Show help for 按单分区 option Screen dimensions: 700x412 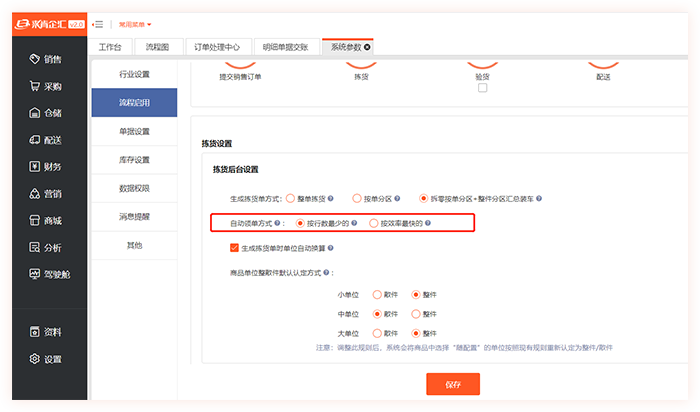(x=397, y=199)
